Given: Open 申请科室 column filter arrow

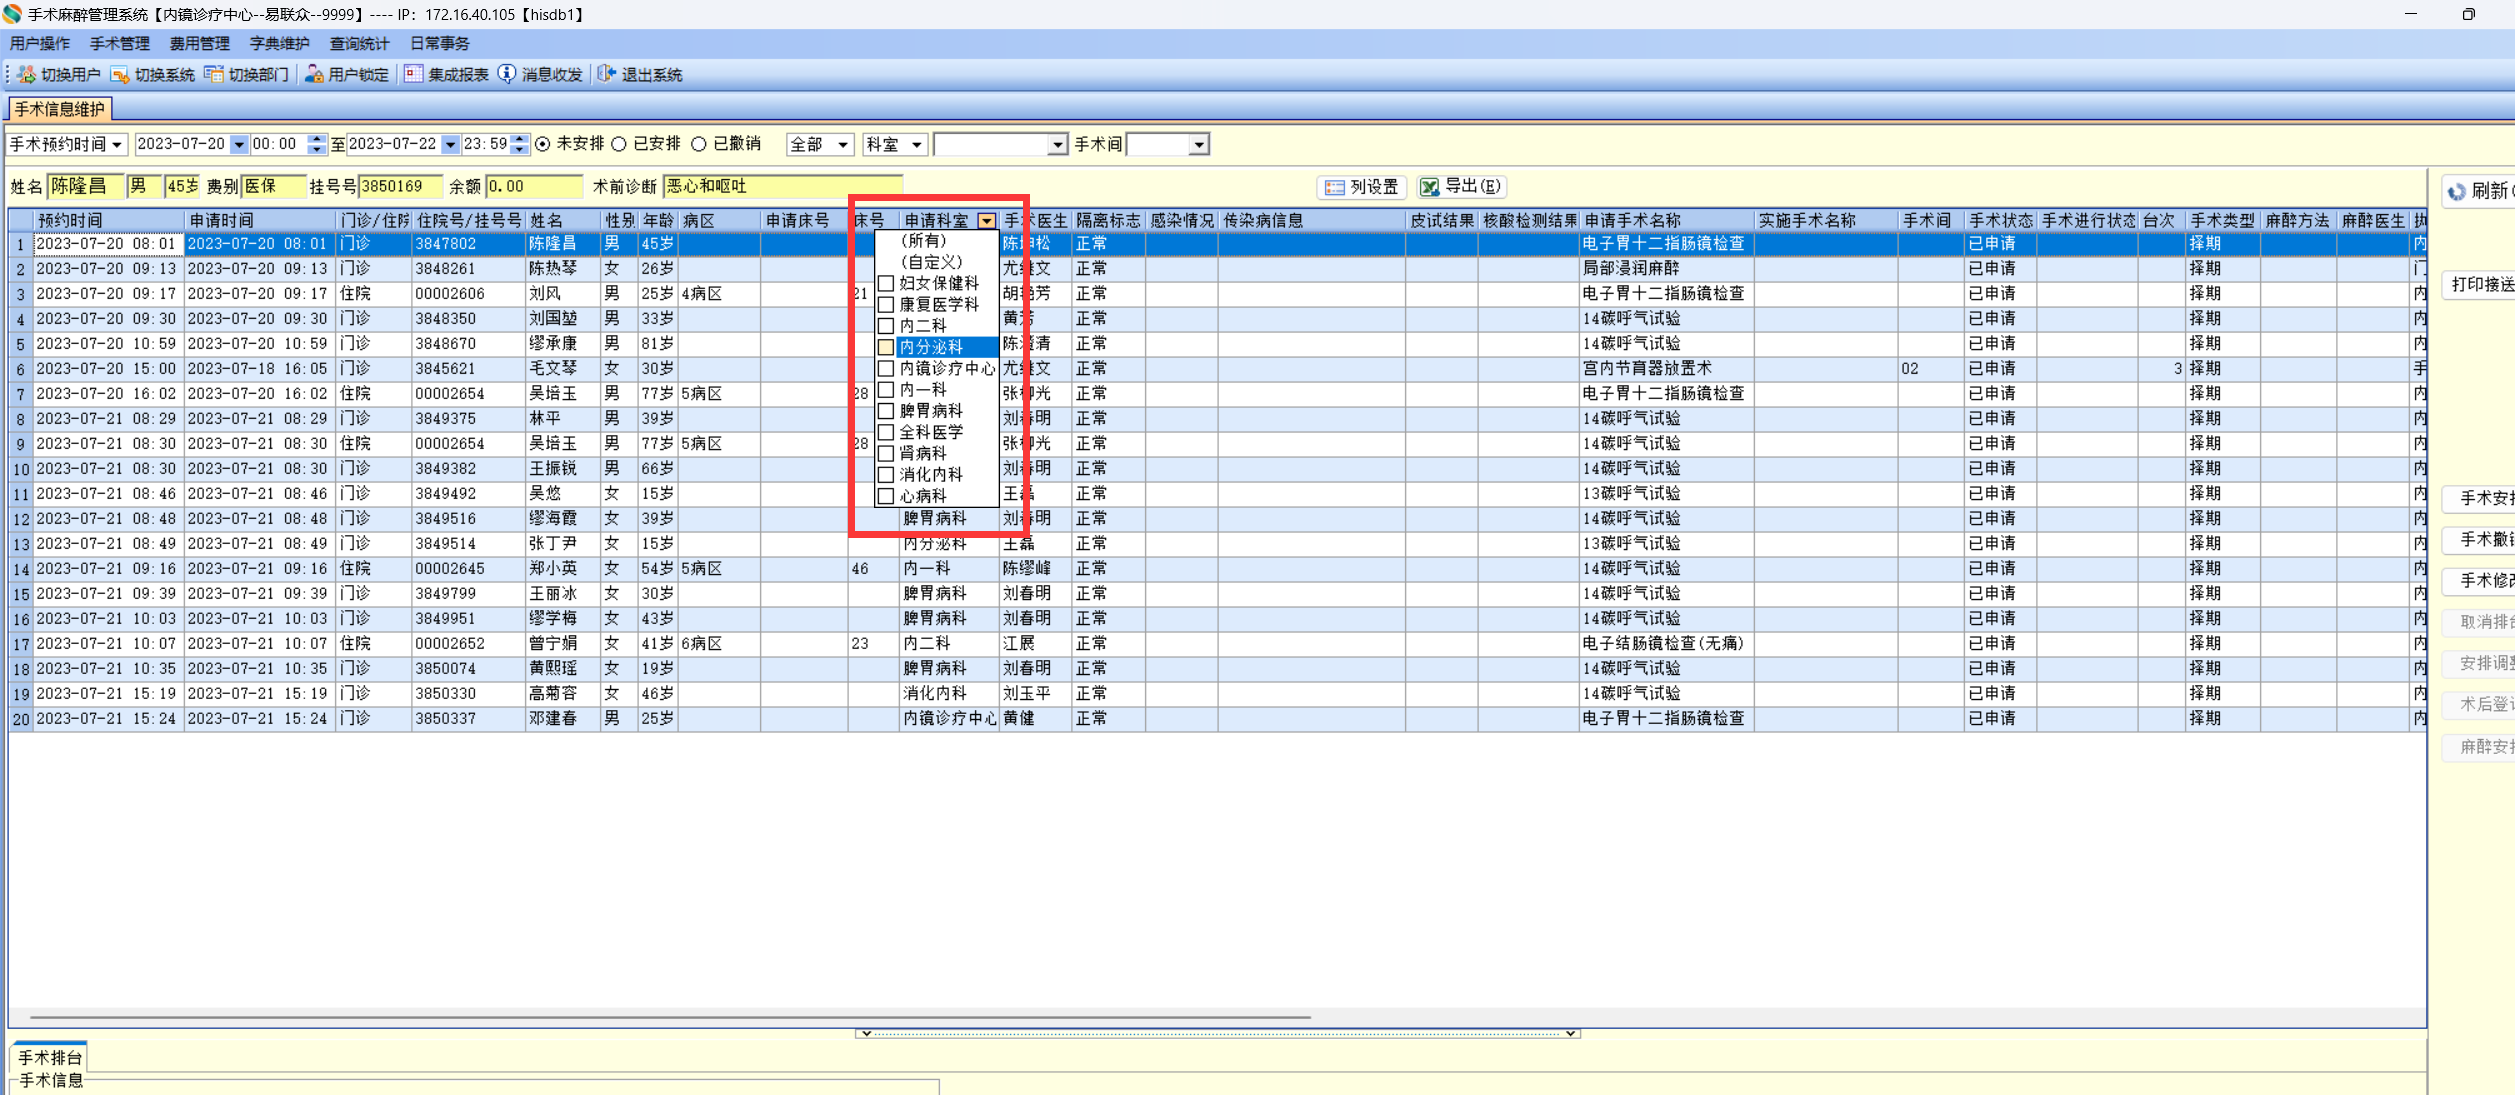Looking at the screenshot, I should pyautogui.click(x=987, y=221).
